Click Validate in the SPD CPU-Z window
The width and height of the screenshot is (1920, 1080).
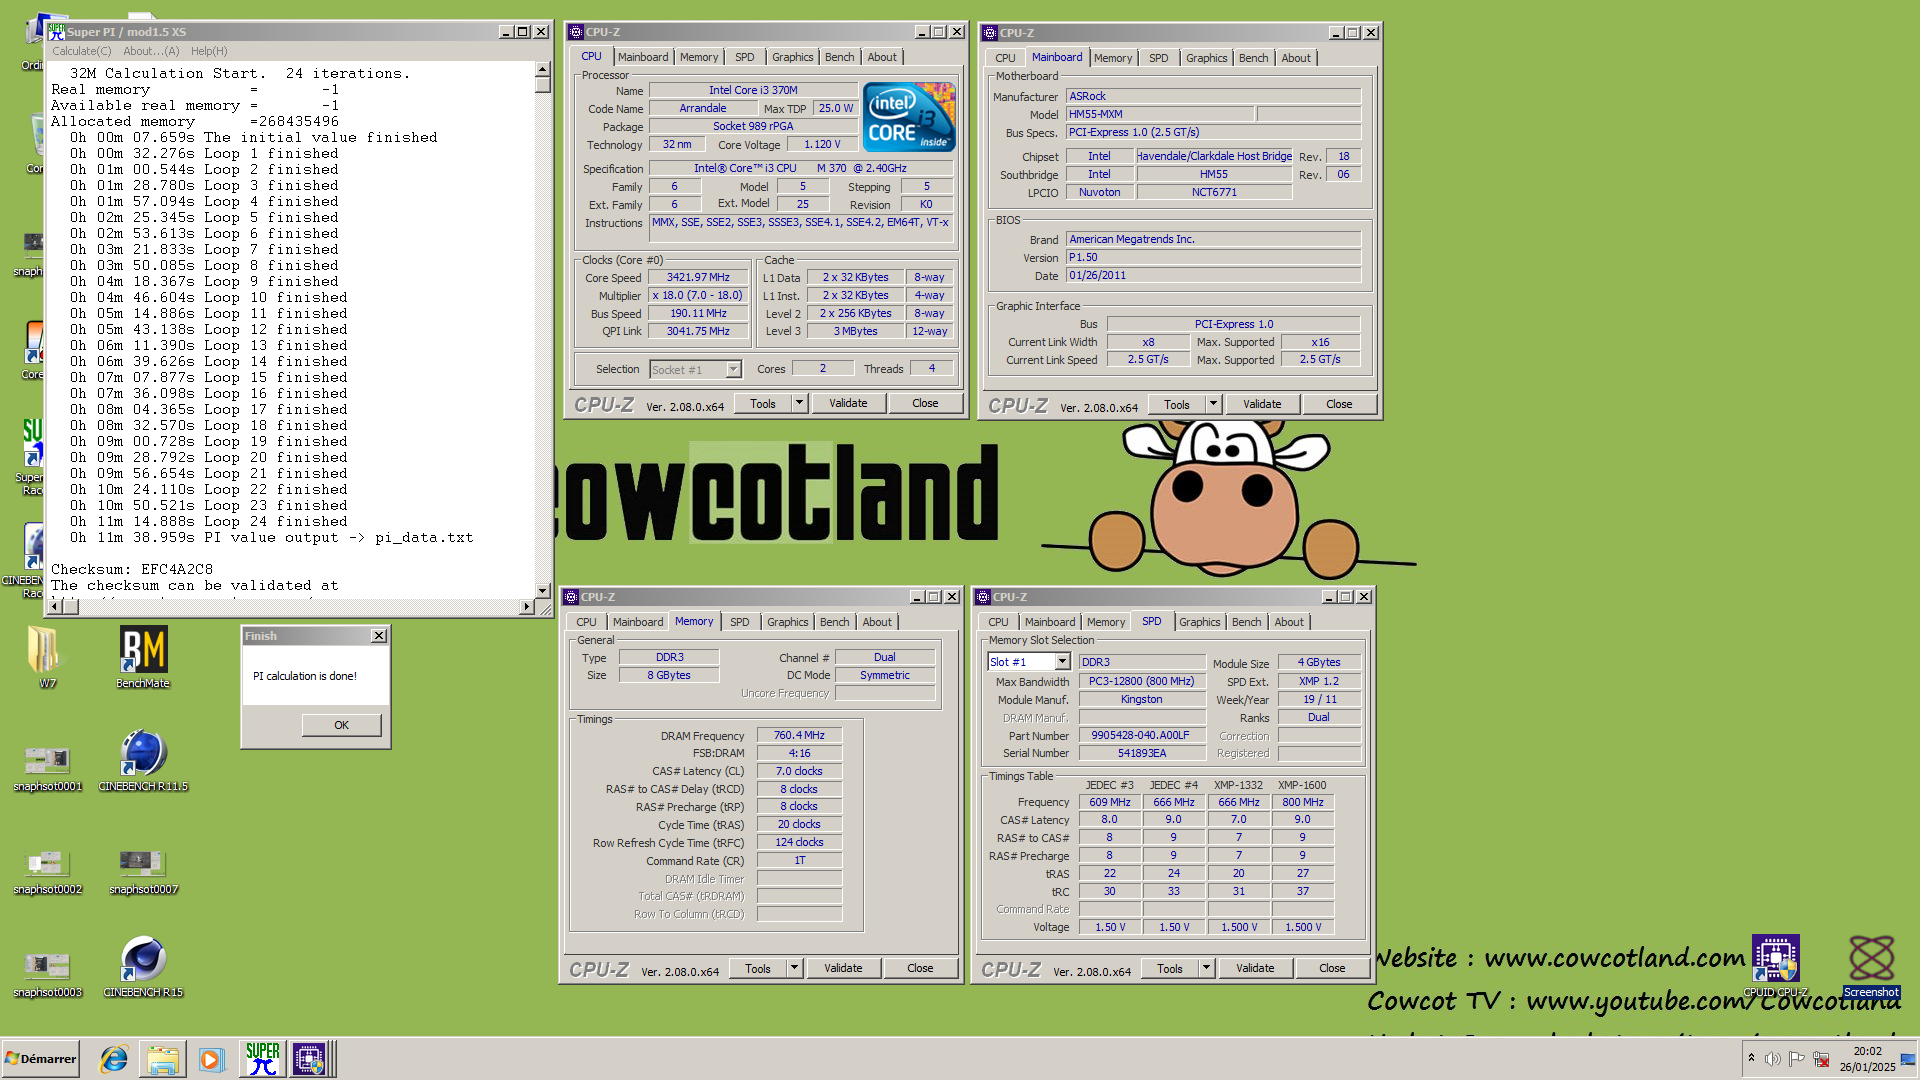pyautogui.click(x=1255, y=968)
